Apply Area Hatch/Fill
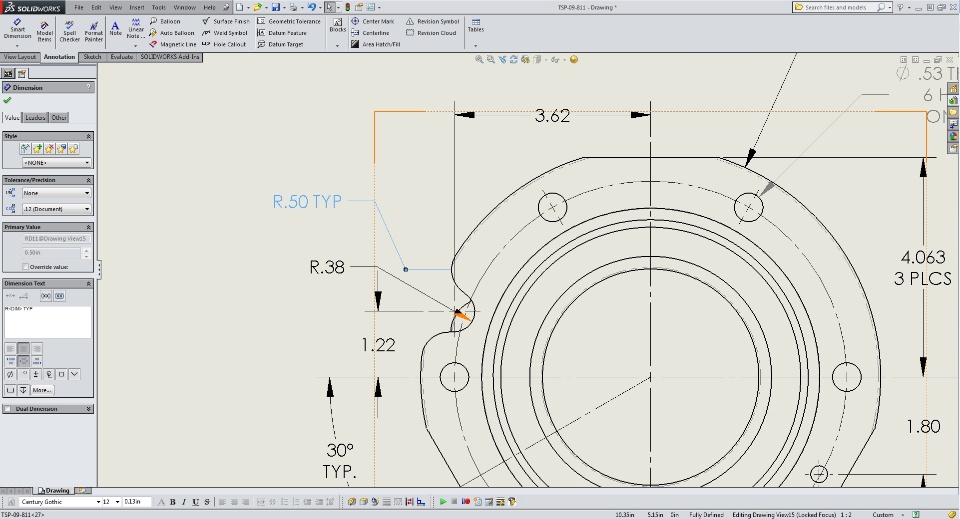The width and height of the screenshot is (960, 519). pos(376,45)
